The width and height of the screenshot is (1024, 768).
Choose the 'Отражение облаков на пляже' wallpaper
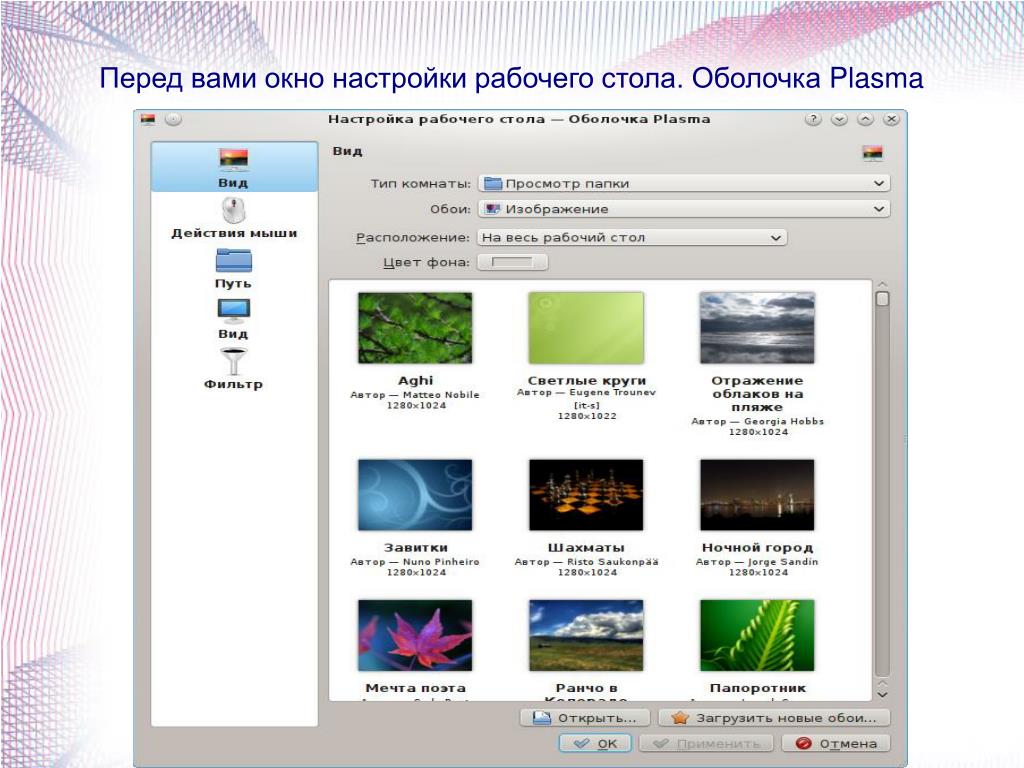pyautogui.click(x=757, y=328)
